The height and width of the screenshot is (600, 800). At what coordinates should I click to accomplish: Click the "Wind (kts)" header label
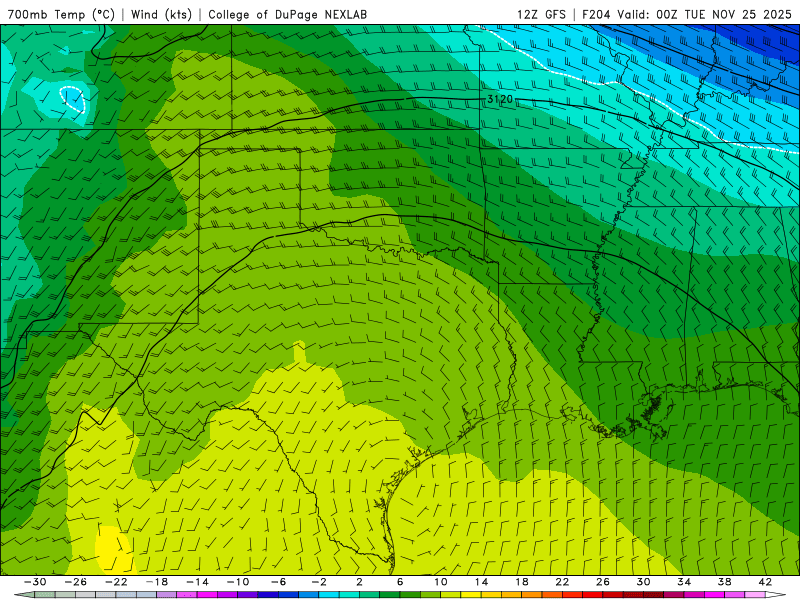click(x=161, y=15)
